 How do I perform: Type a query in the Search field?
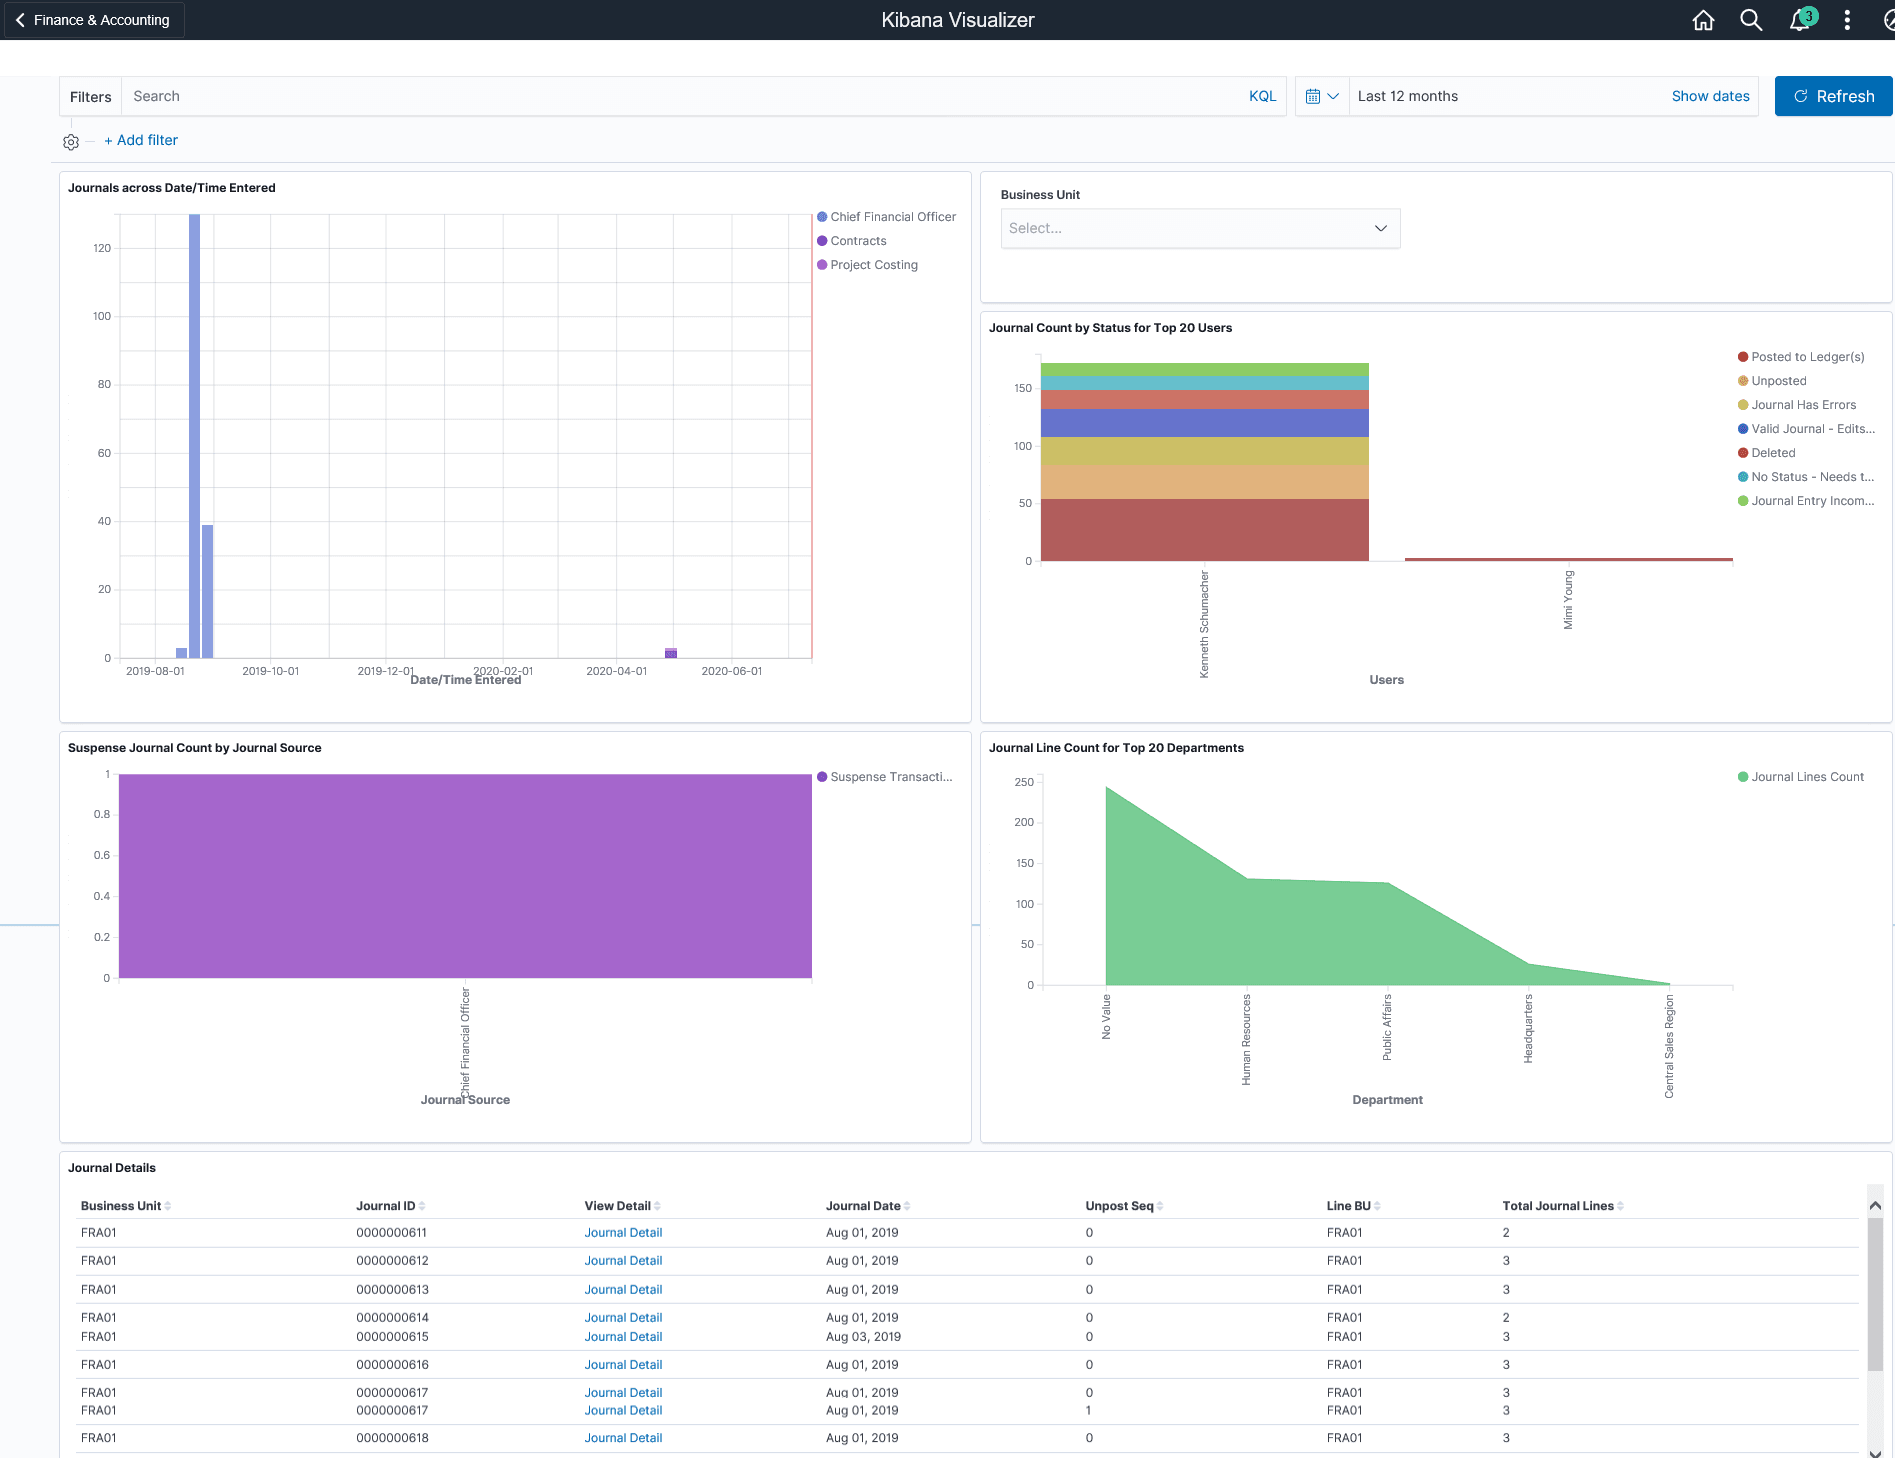[400, 96]
